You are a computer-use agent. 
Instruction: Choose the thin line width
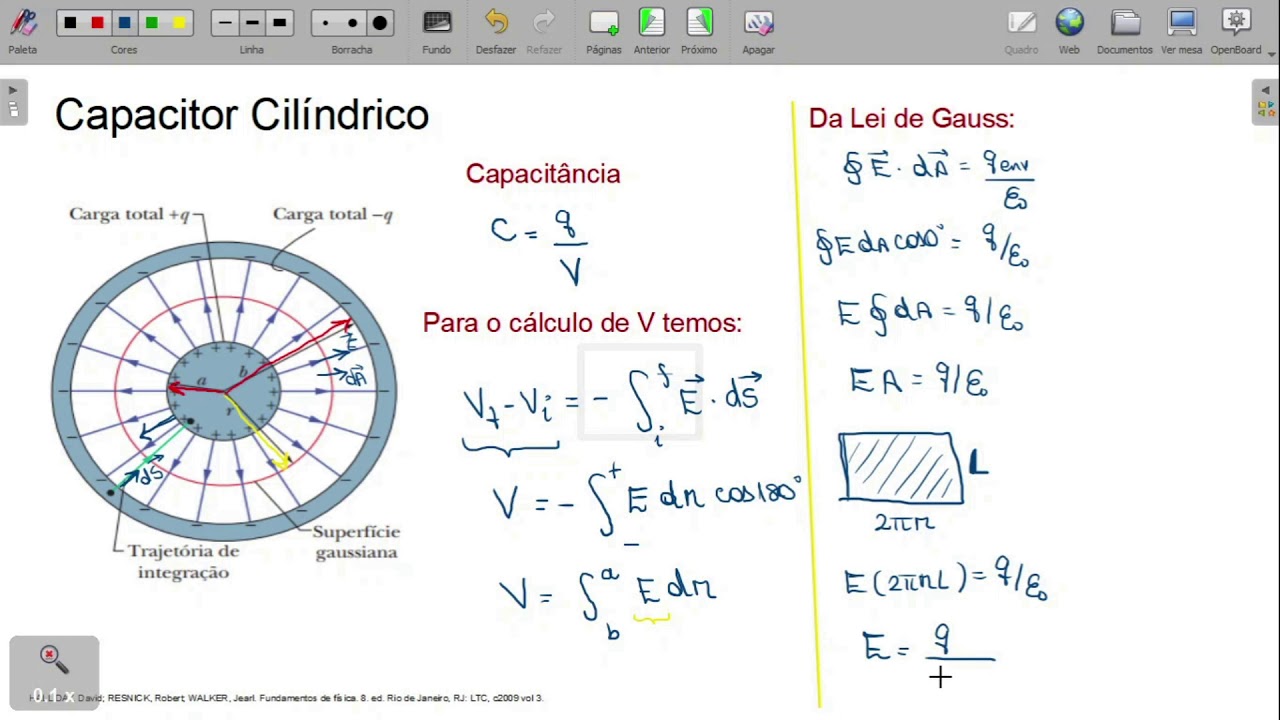tap(225, 23)
